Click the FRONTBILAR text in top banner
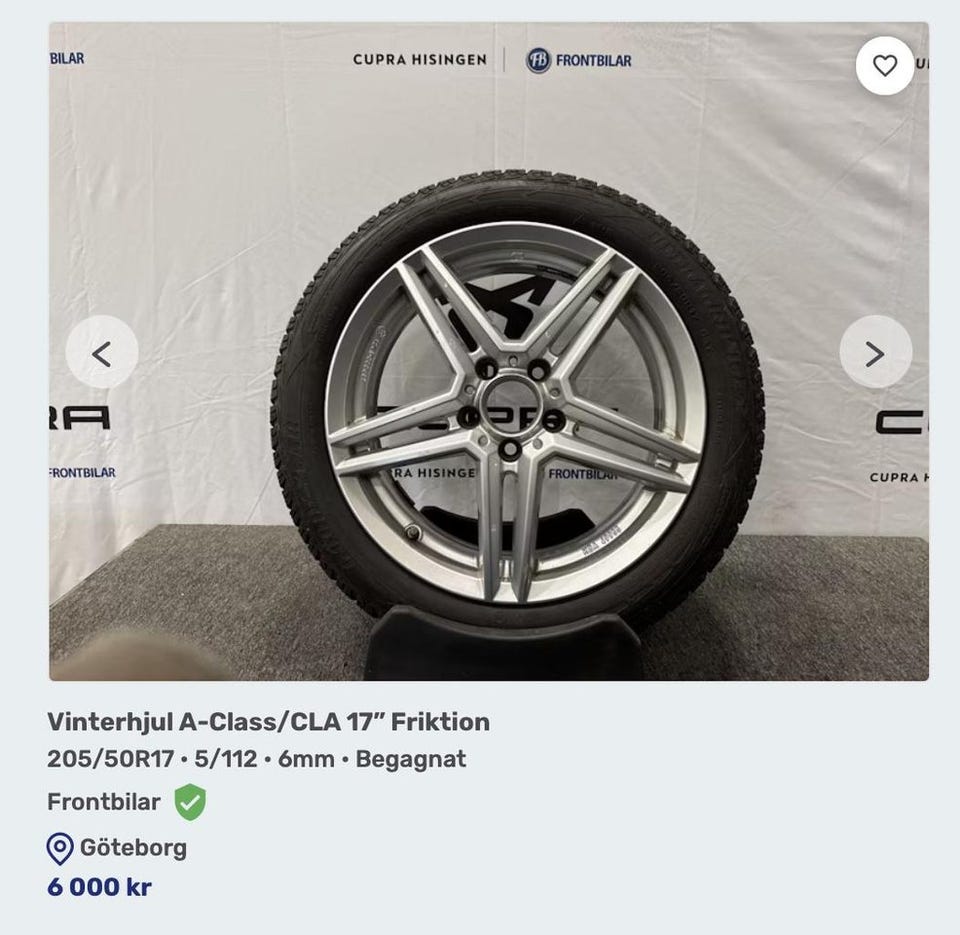The height and width of the screenshot is (935, 960). click(593, 60)
